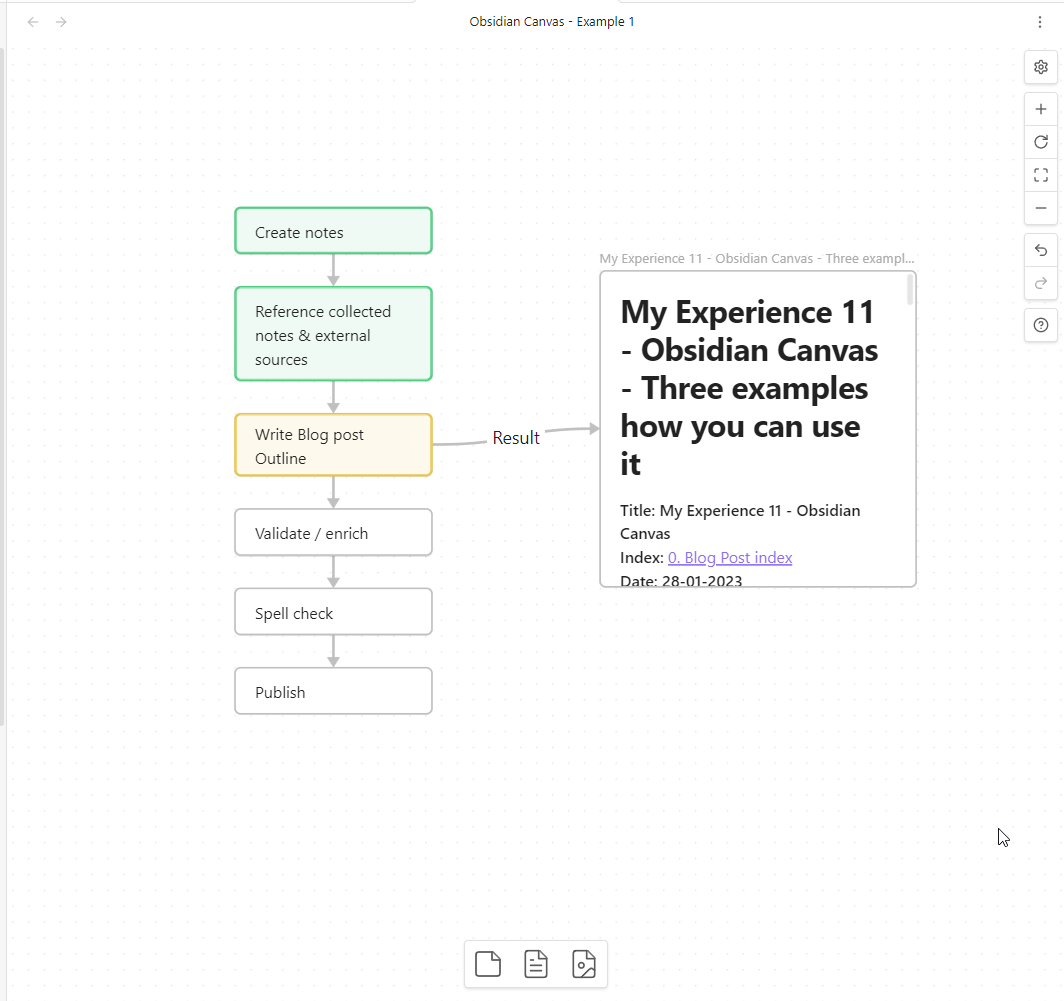Select the 'Create notes' card
1064x1001 pixels.
tap(333, 231)
